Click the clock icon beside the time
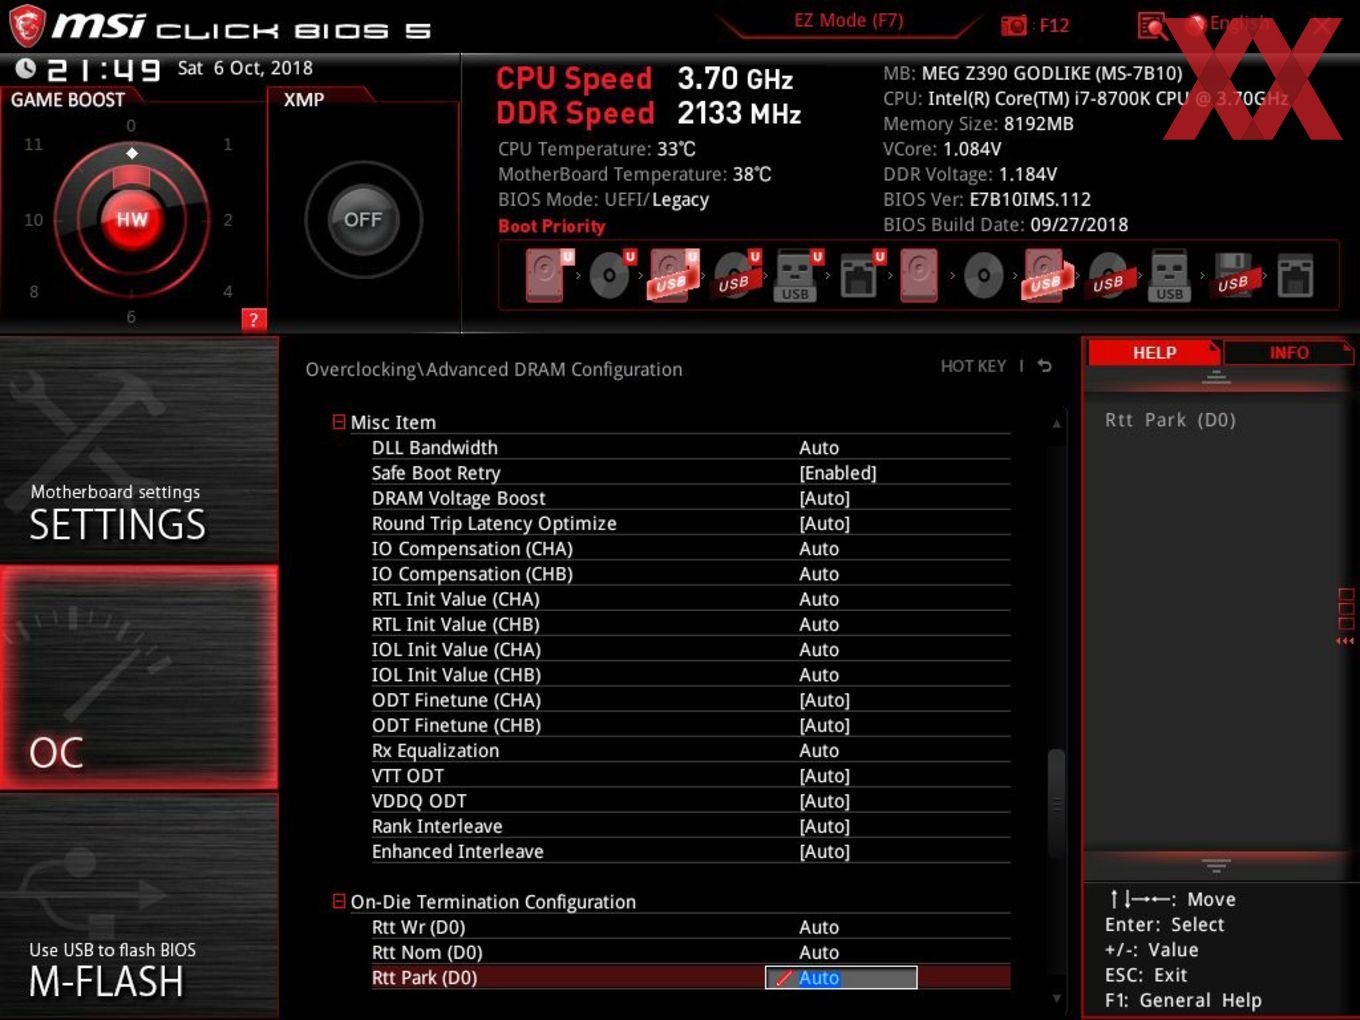This screenshot has width=1360, height=1020. (x=26, y=68)
